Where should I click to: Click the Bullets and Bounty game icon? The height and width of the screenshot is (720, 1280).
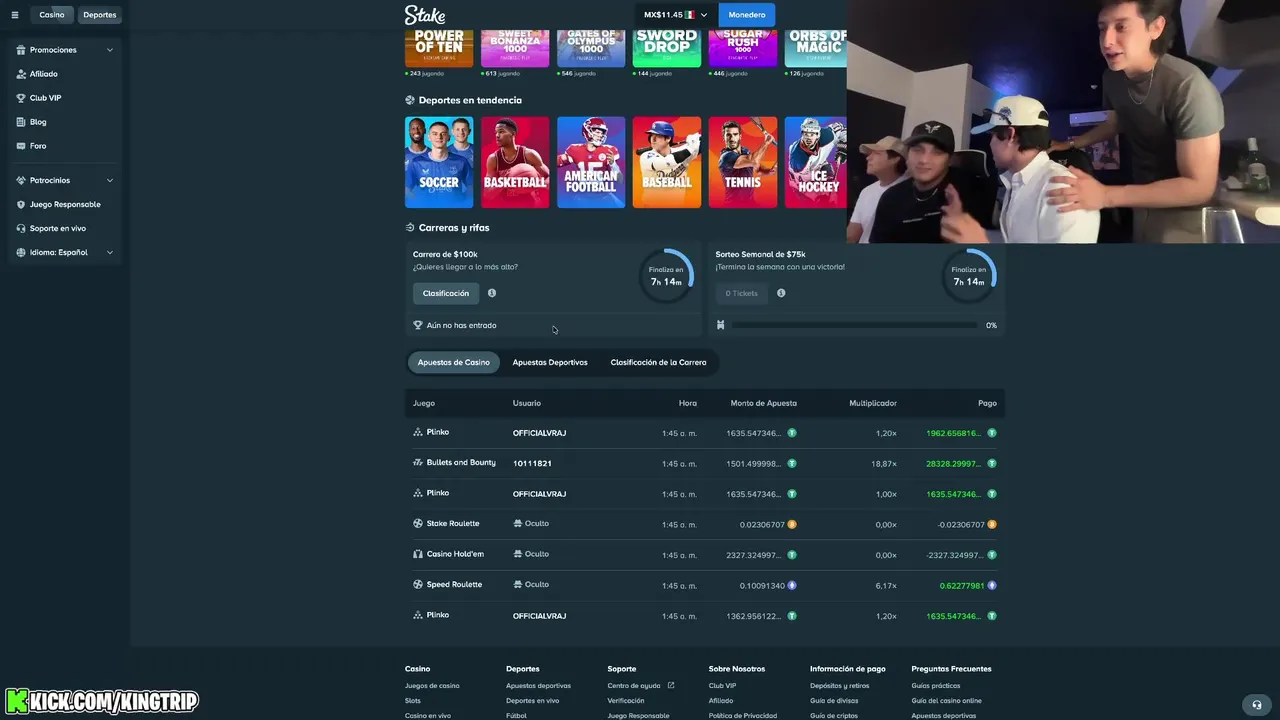click(x=418, y=463)
